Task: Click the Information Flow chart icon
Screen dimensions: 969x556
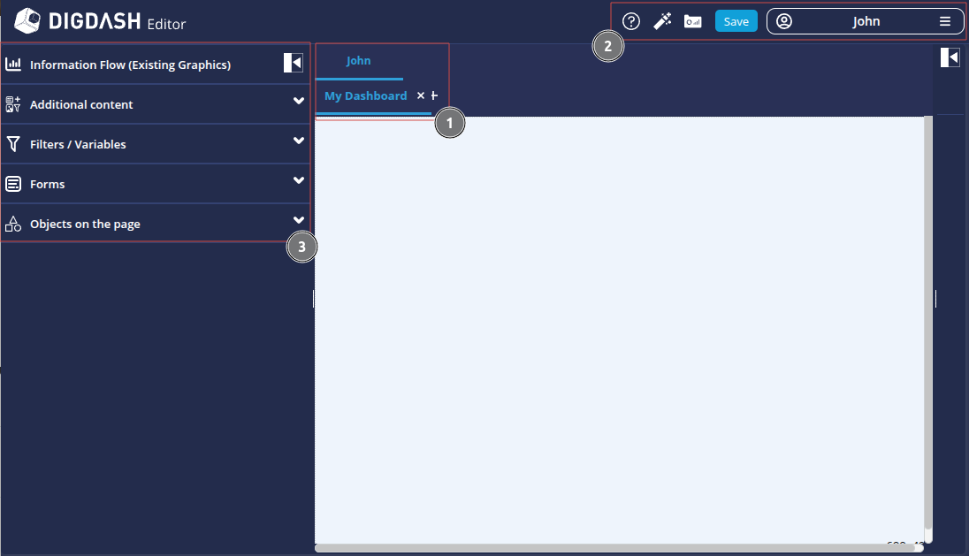Action: (x=13, y=64)
